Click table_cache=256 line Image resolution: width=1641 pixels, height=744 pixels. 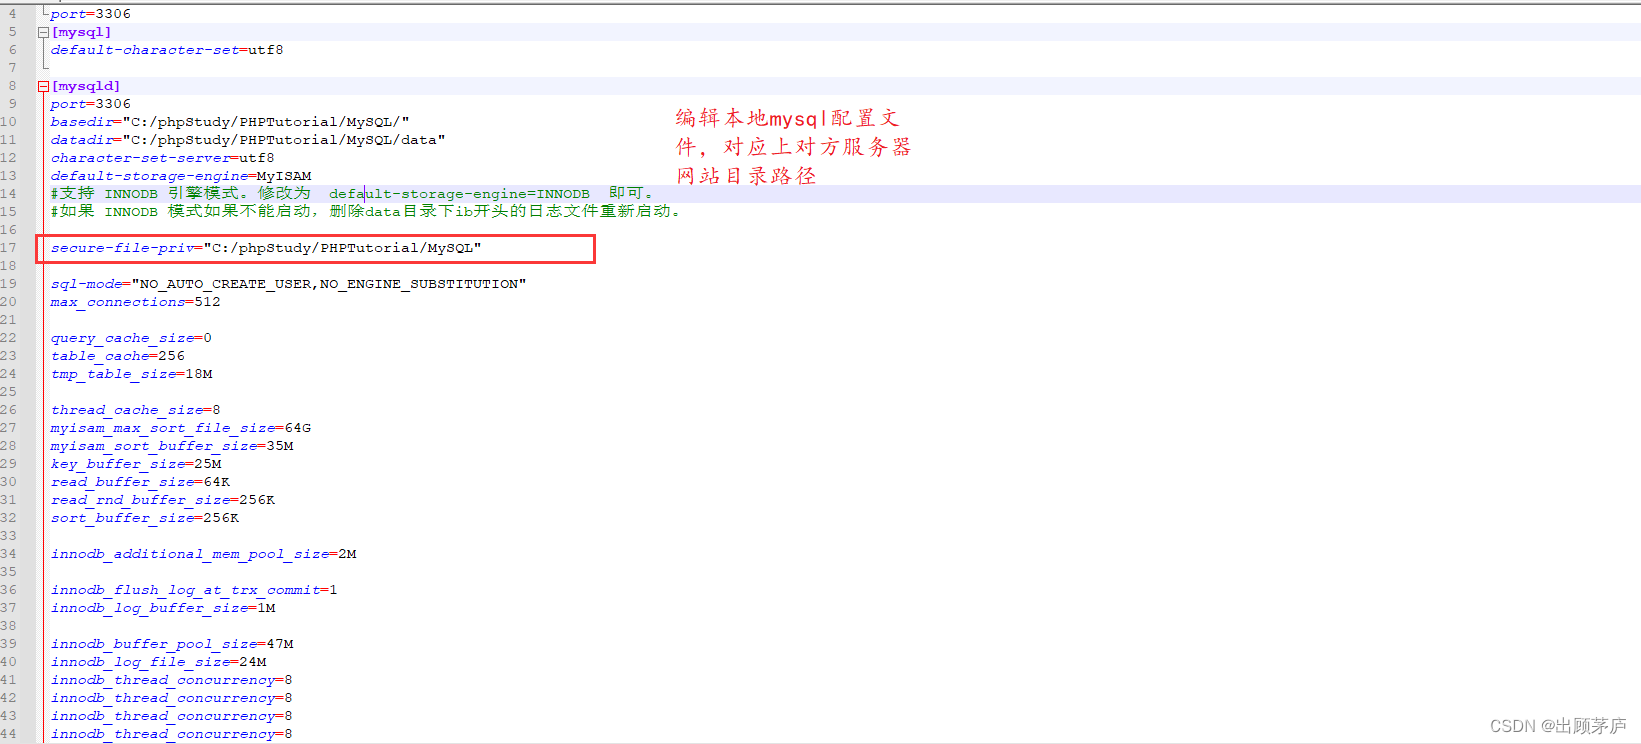coord(118,356)
